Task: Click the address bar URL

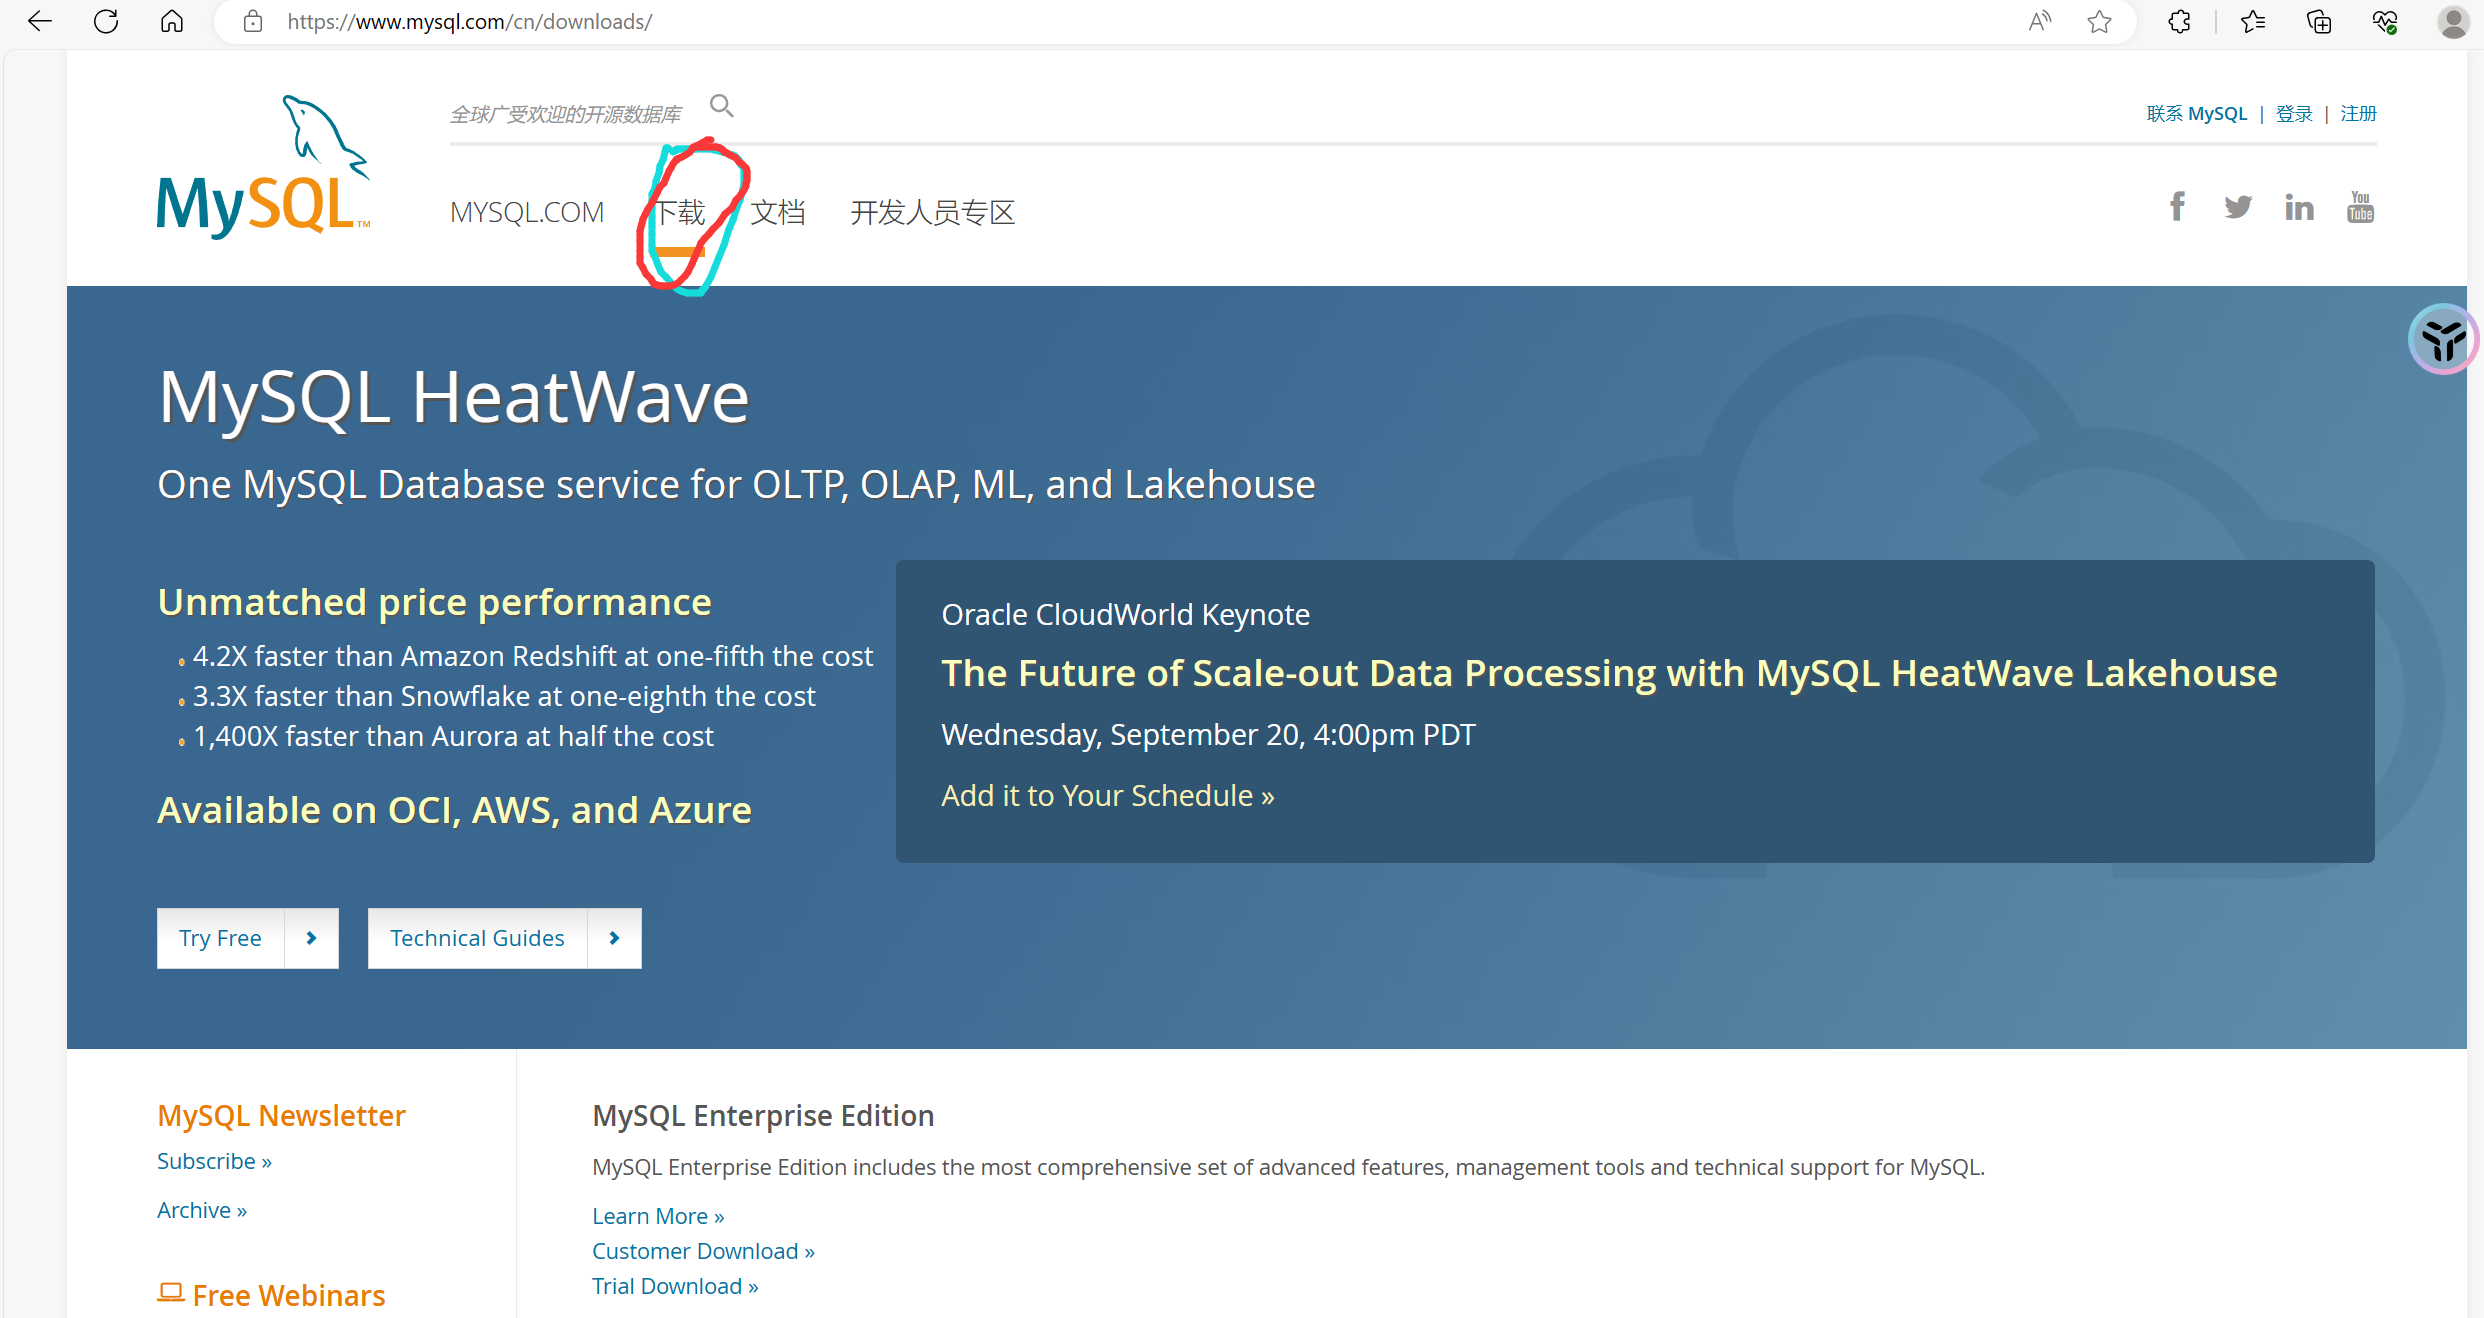Action: pyautogui.click(x=470, y=21)
